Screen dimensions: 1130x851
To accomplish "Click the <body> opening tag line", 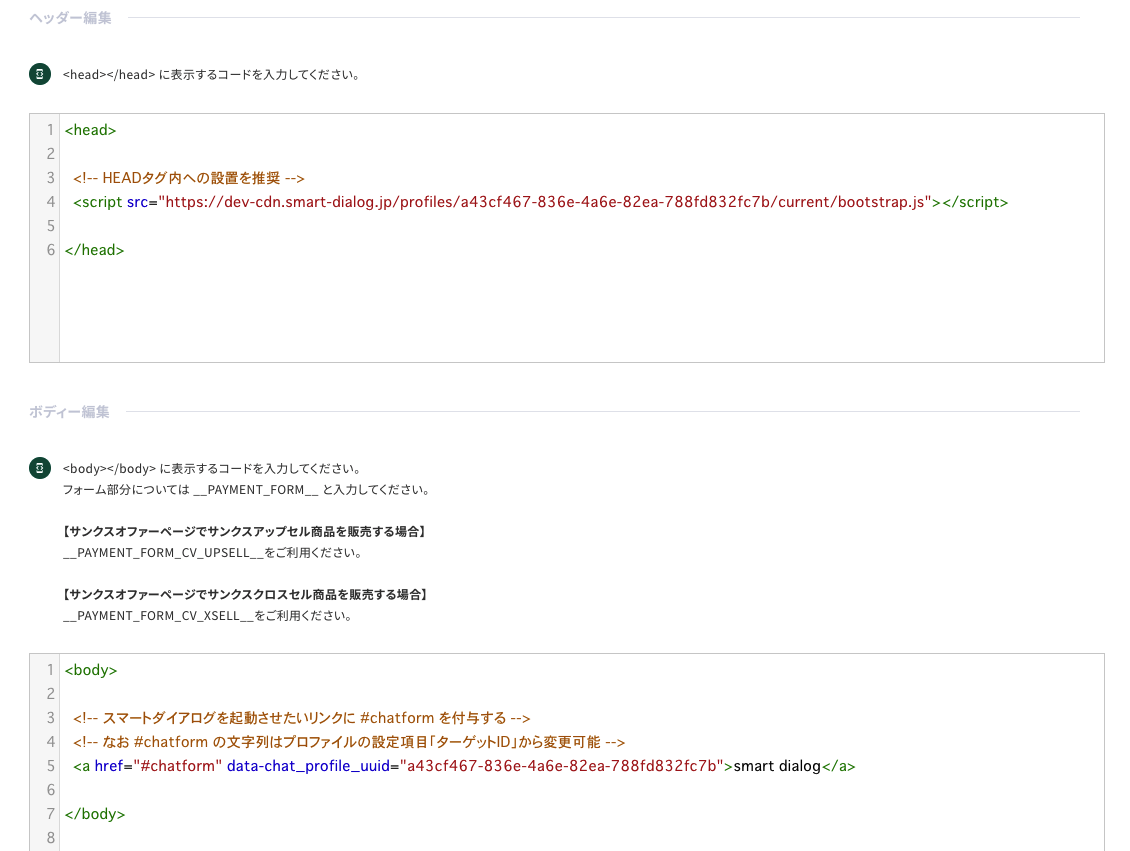I will point(91,669).
